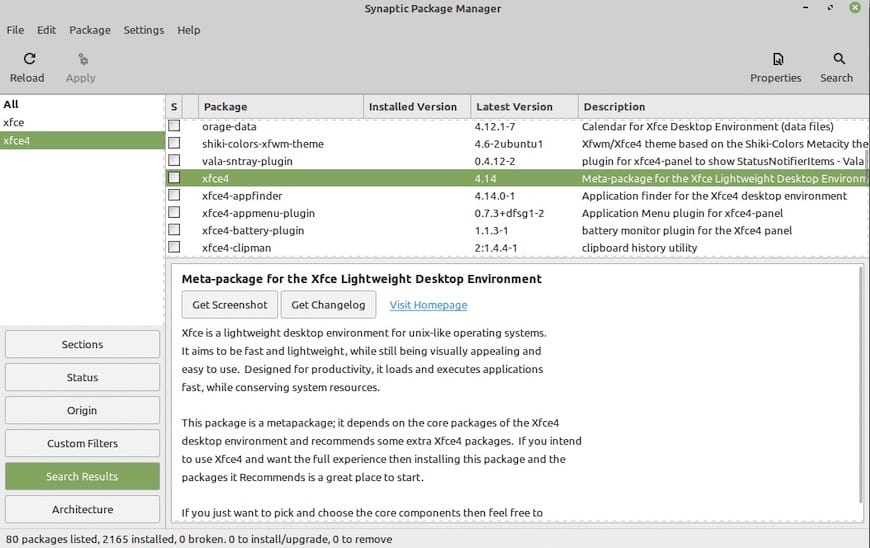
Task: Click the Reload toolbar icon
Action: (x=29, y=59)
